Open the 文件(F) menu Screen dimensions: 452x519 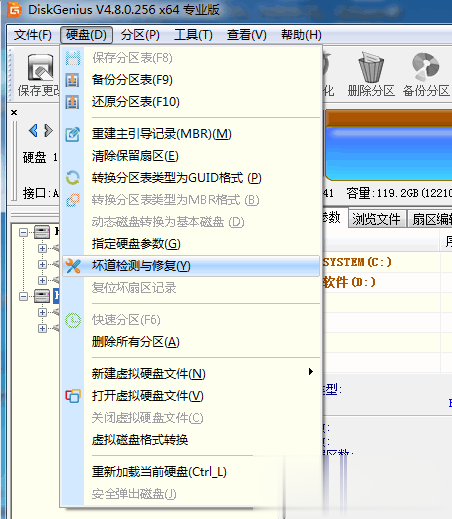coord(33,35)
